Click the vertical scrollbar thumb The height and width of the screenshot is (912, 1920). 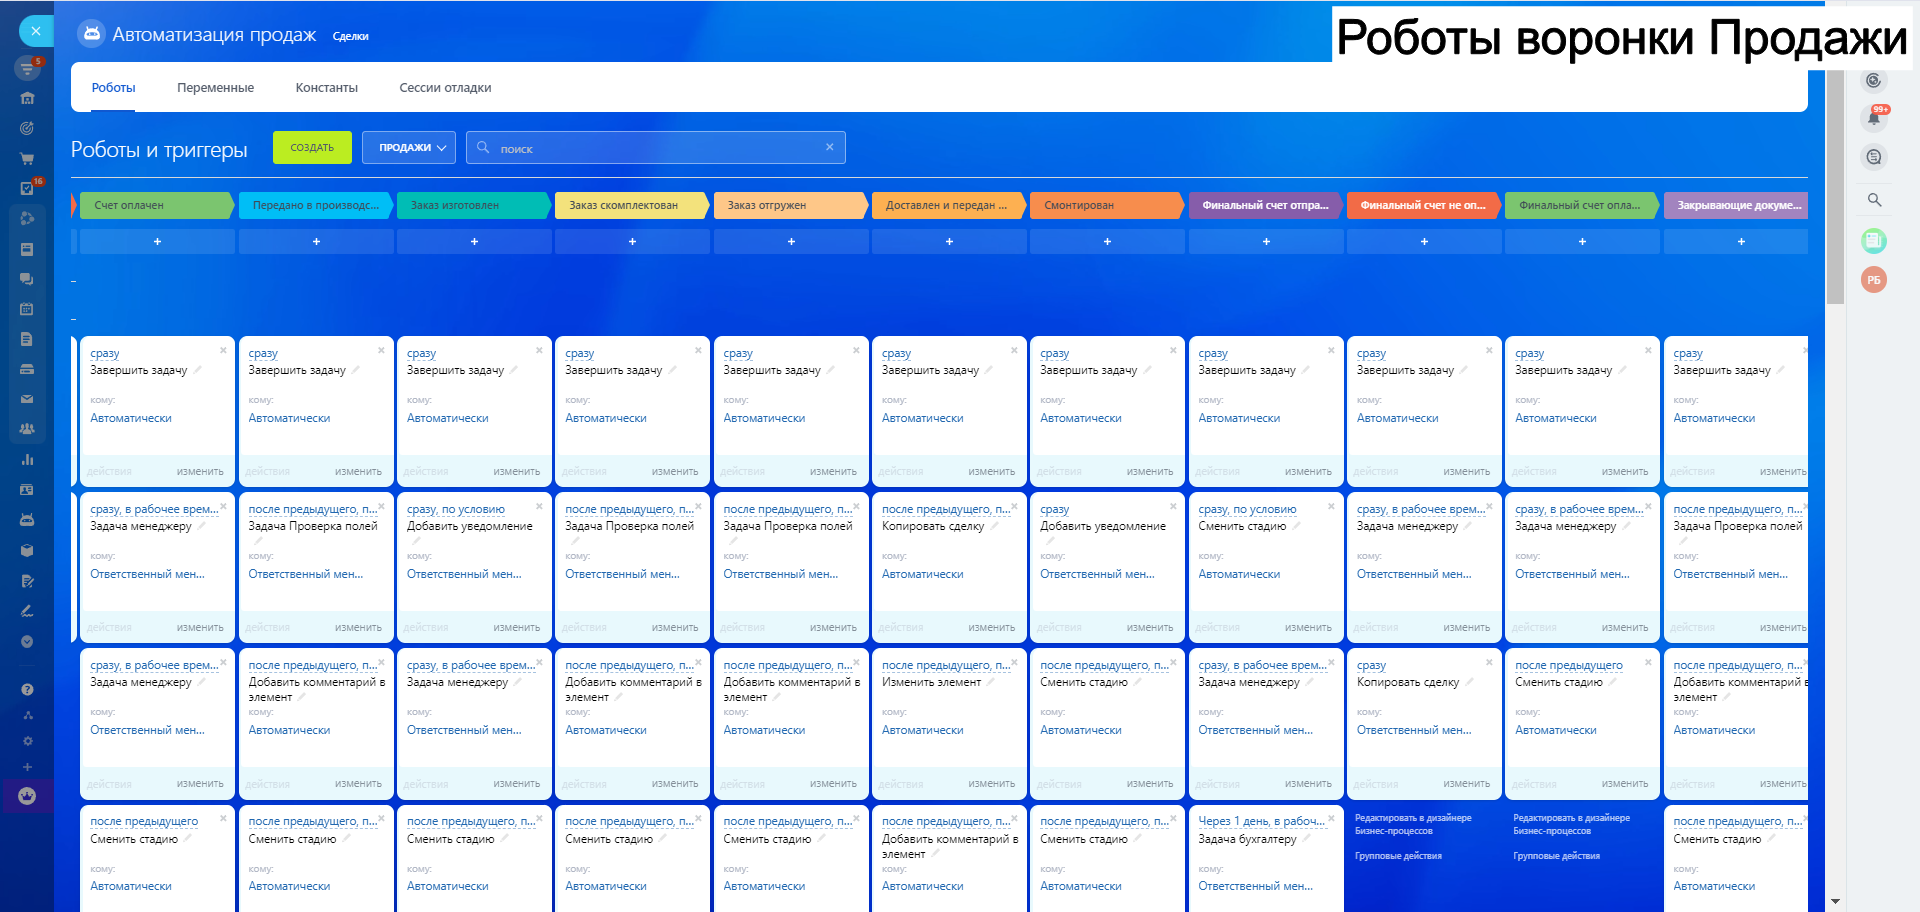tap(1834, 185)
